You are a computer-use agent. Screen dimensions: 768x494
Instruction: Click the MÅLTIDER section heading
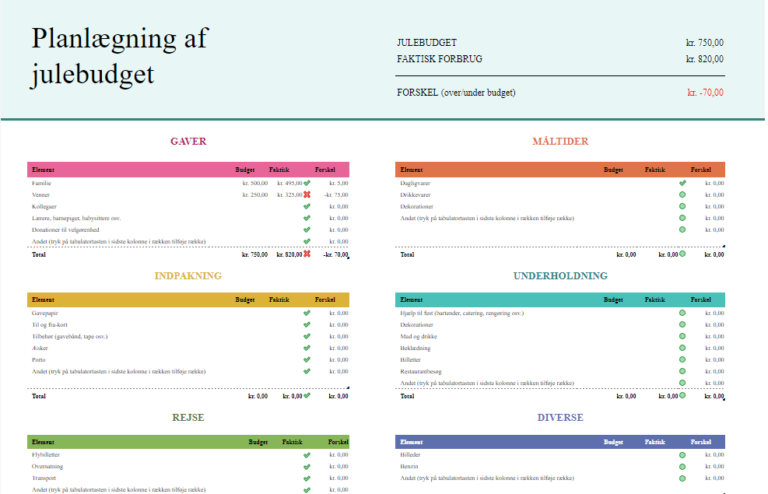pos(560,141)
